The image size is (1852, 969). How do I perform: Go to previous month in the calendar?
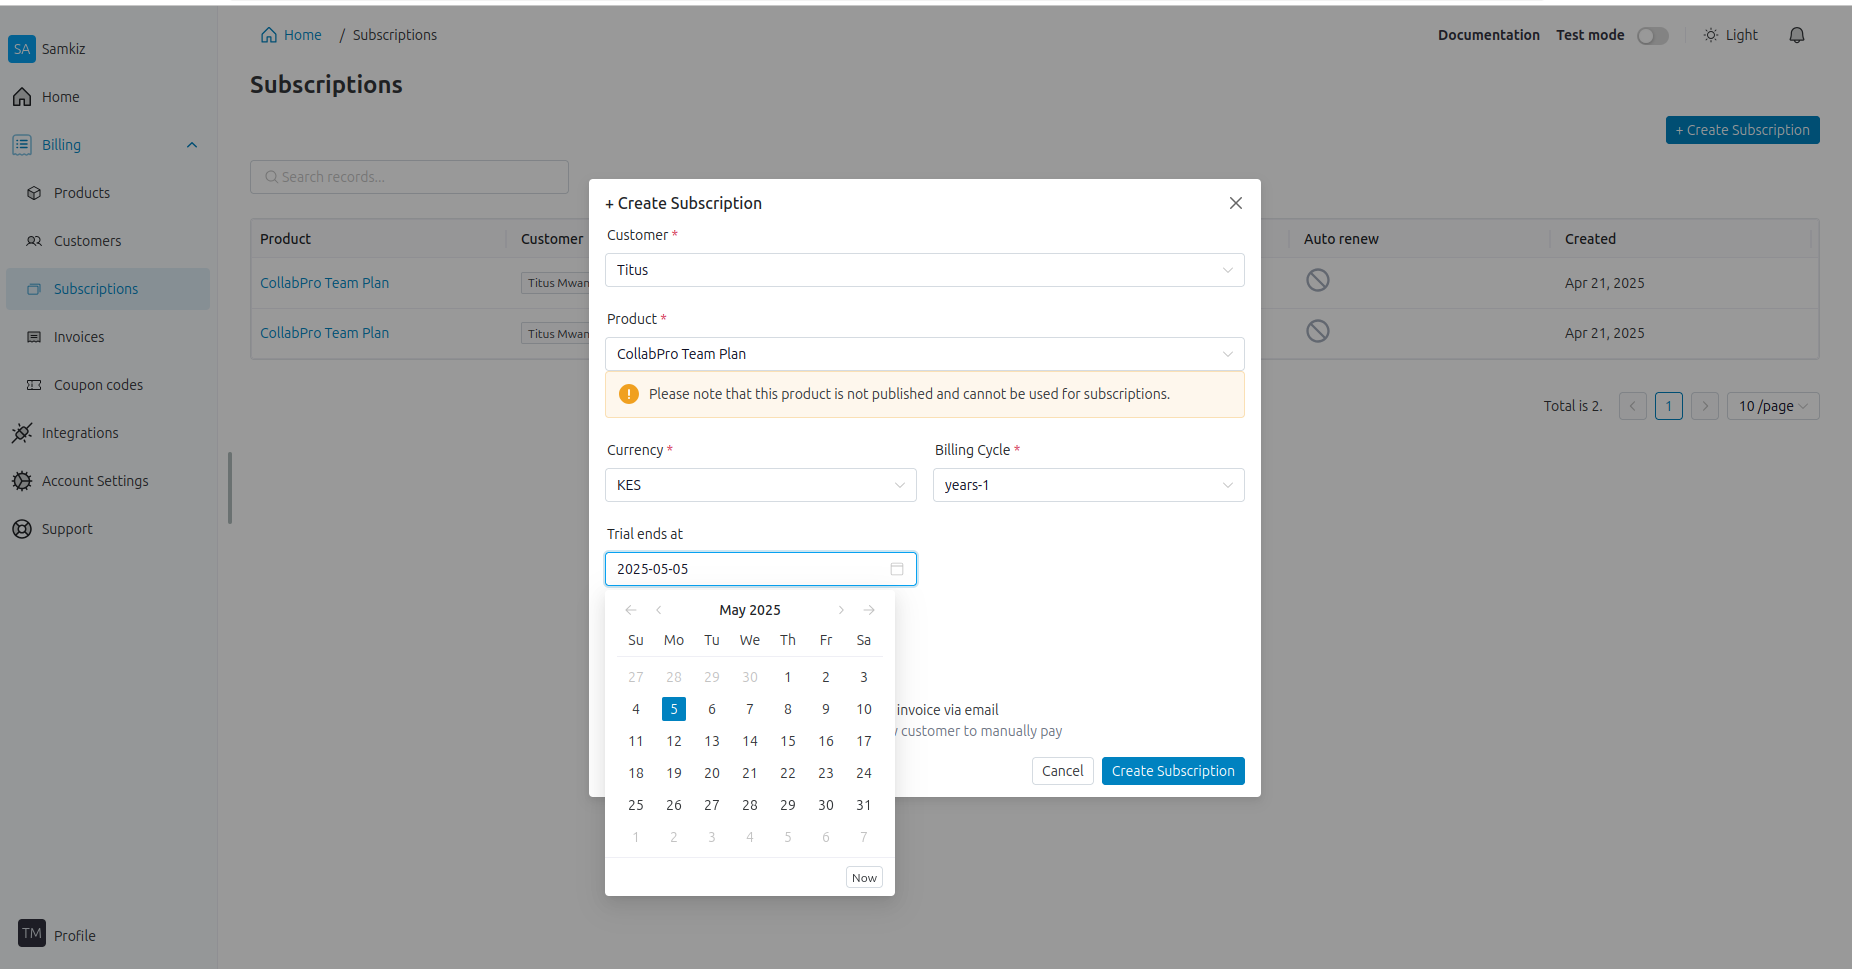click(x=659, y=610)
